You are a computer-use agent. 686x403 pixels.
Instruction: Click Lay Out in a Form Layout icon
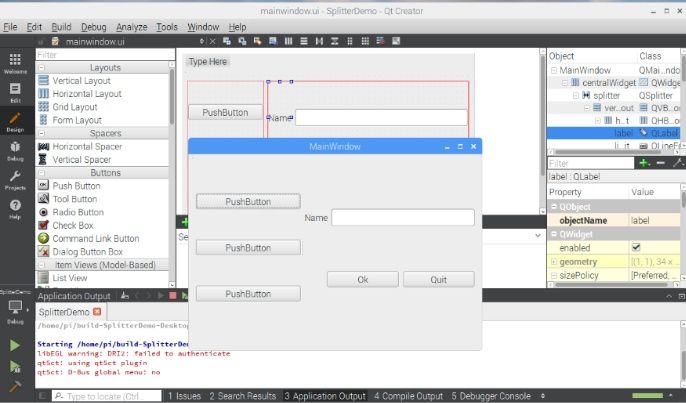pyautogui.click(x=350, y=41)
